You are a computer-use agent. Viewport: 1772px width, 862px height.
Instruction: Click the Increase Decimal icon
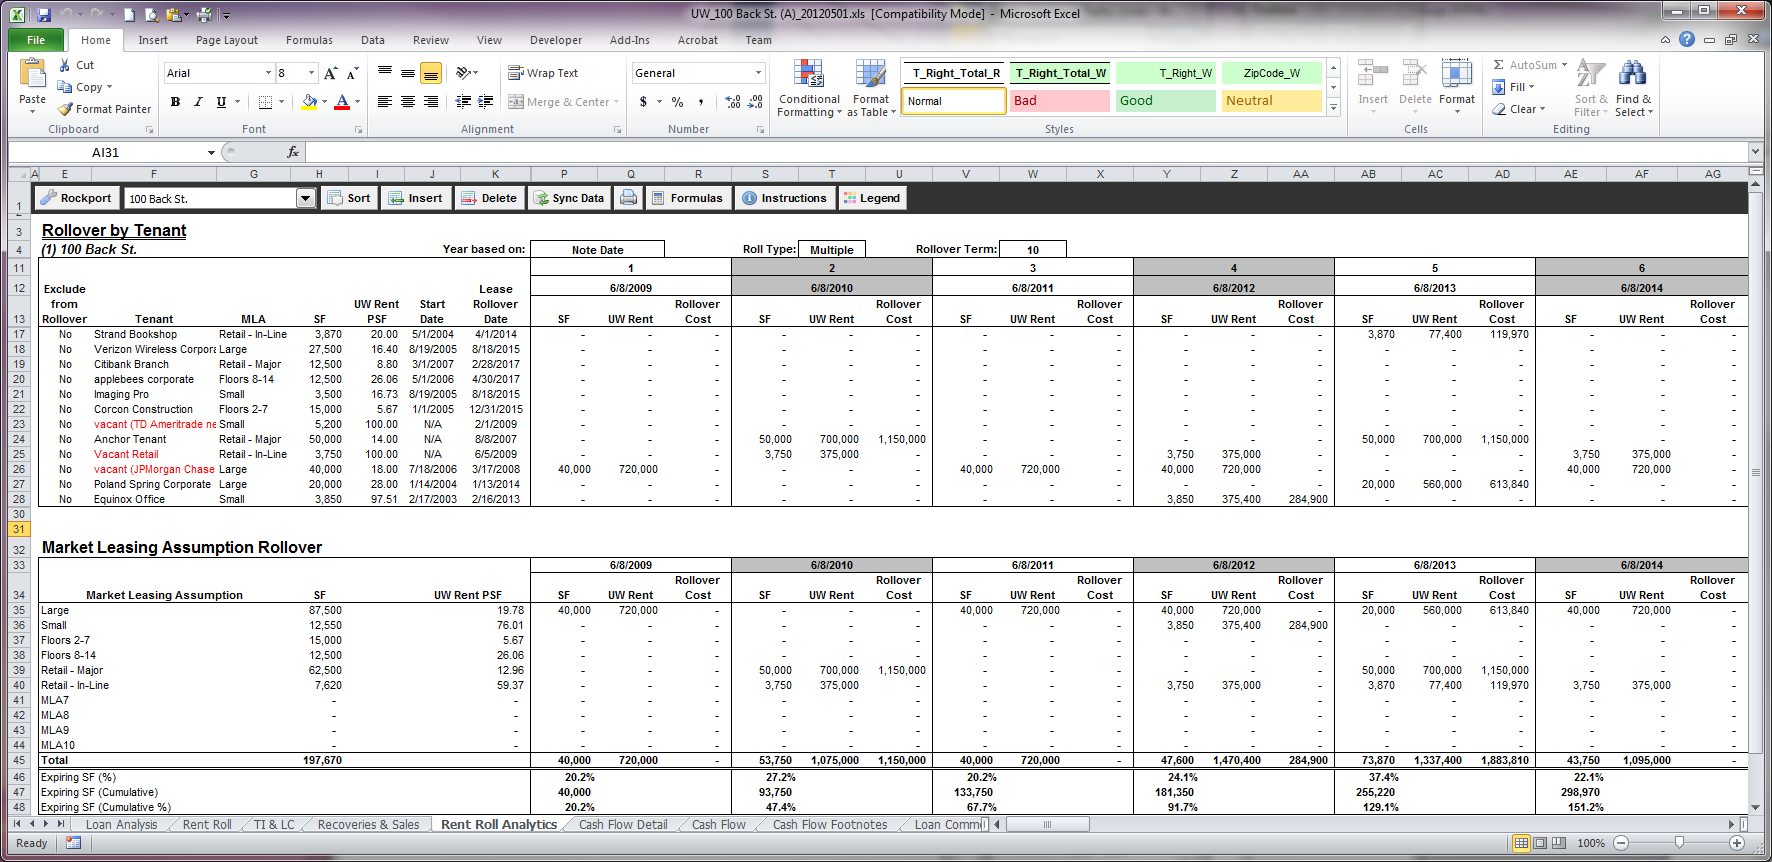(x=733, y=101)
